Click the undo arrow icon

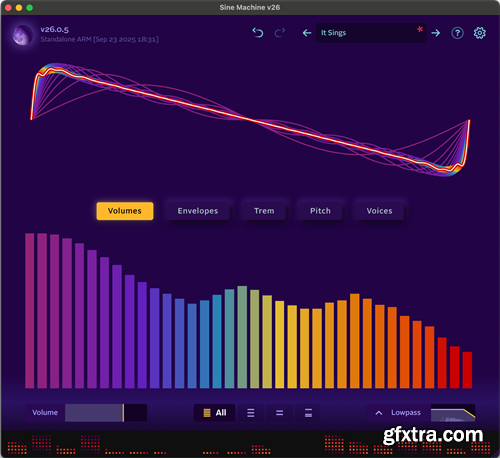(258, 33)
